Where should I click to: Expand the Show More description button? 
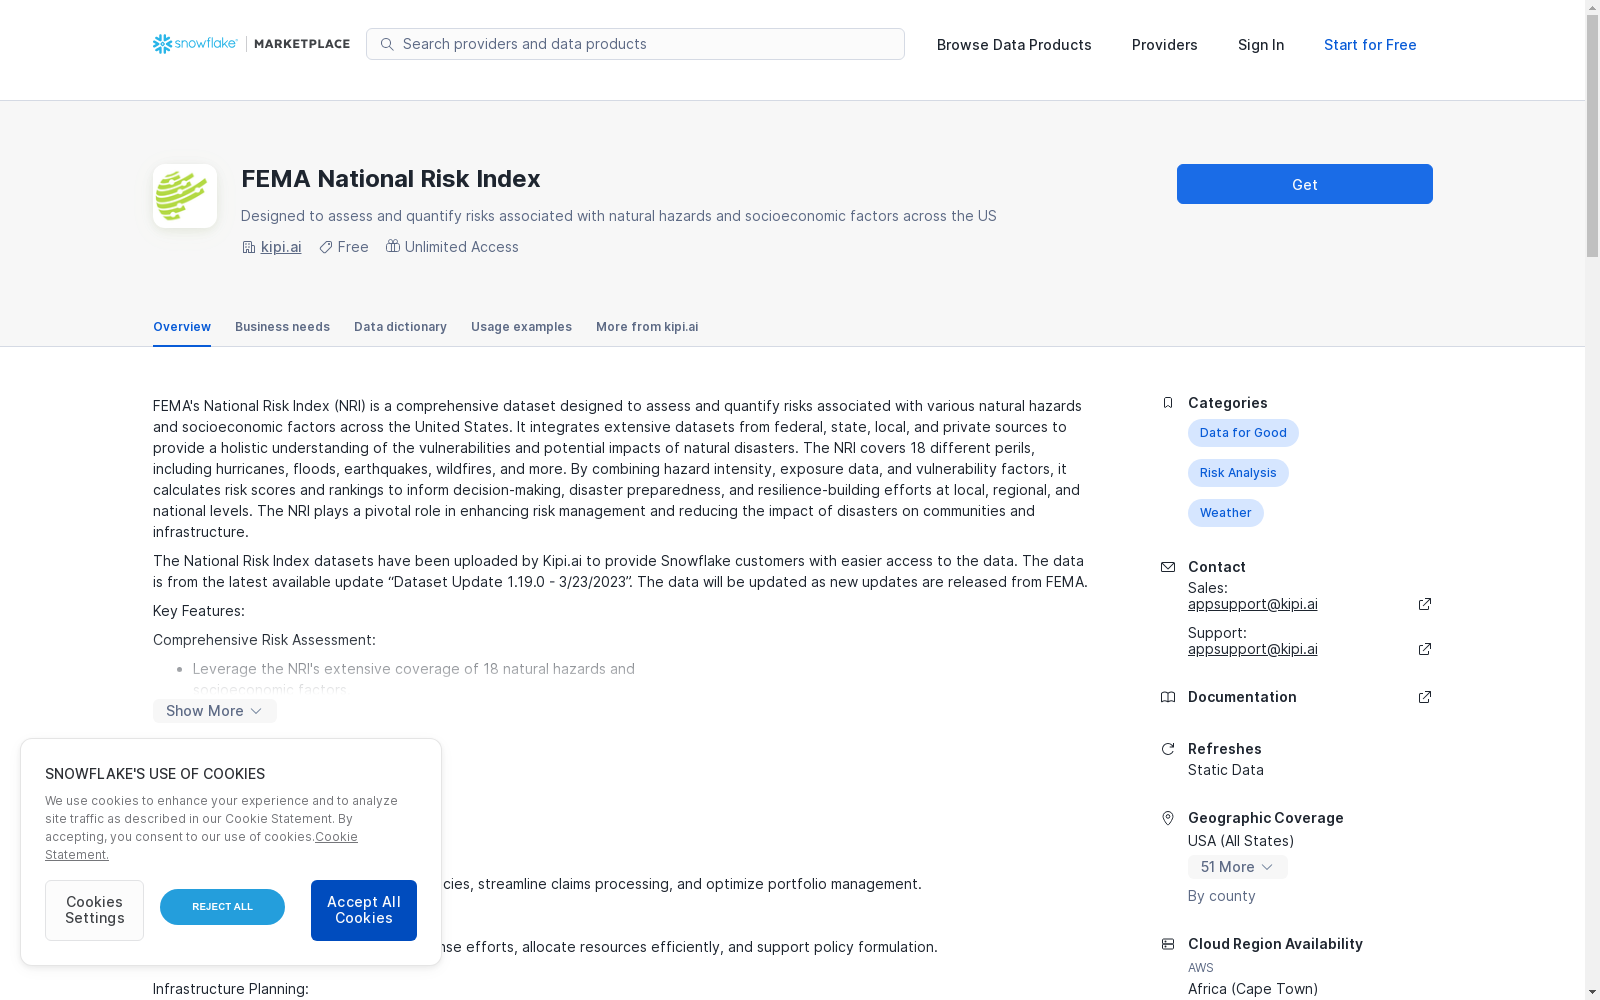tap(215, 711)
